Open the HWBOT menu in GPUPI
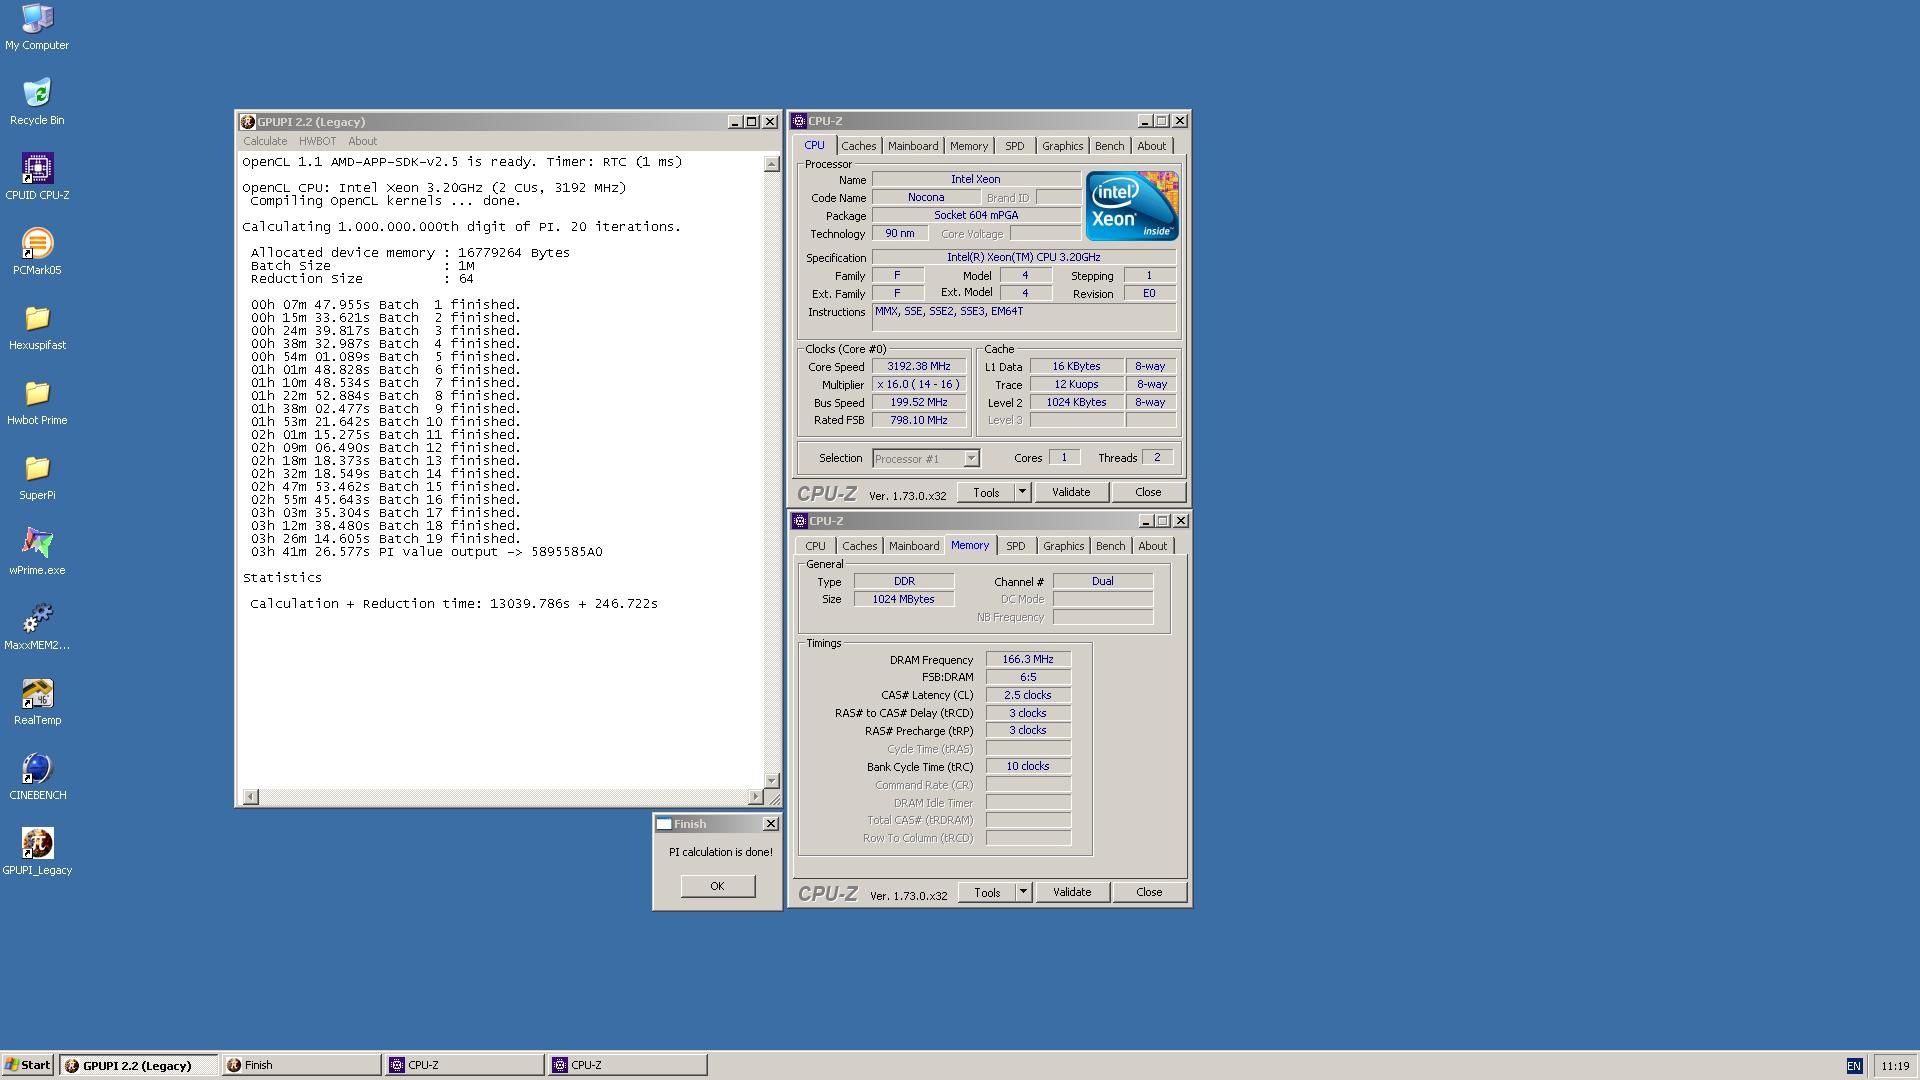1920x1080 pixels. 317,141
